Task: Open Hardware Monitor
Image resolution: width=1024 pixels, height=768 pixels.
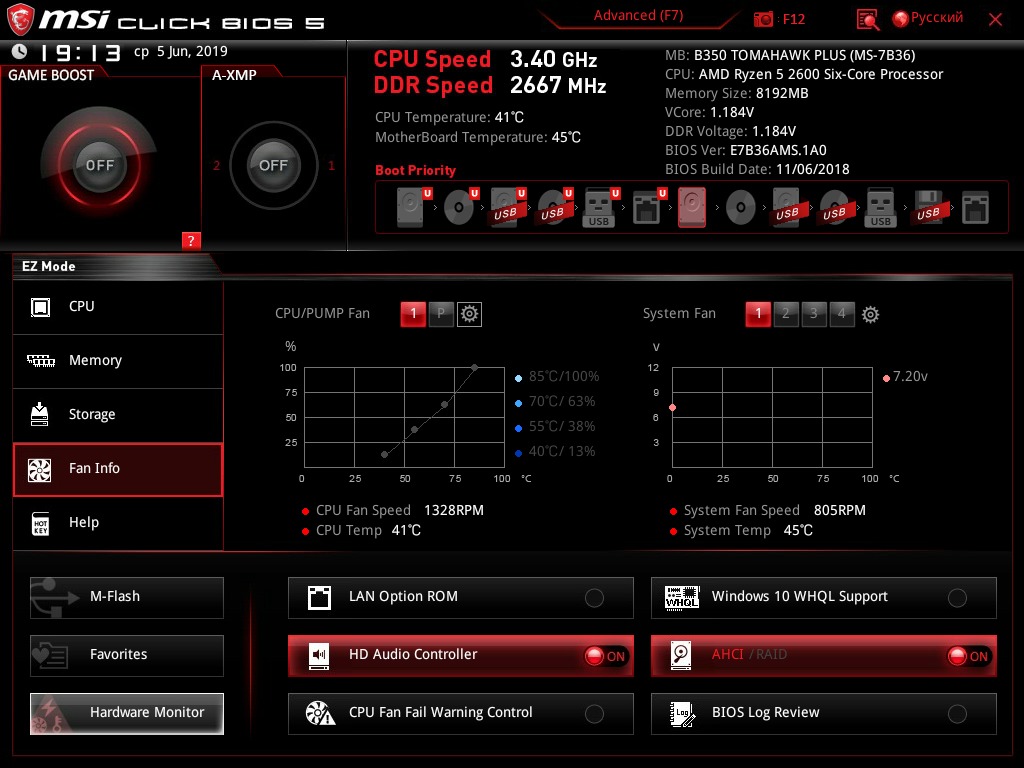Action: tap(127, 714)
